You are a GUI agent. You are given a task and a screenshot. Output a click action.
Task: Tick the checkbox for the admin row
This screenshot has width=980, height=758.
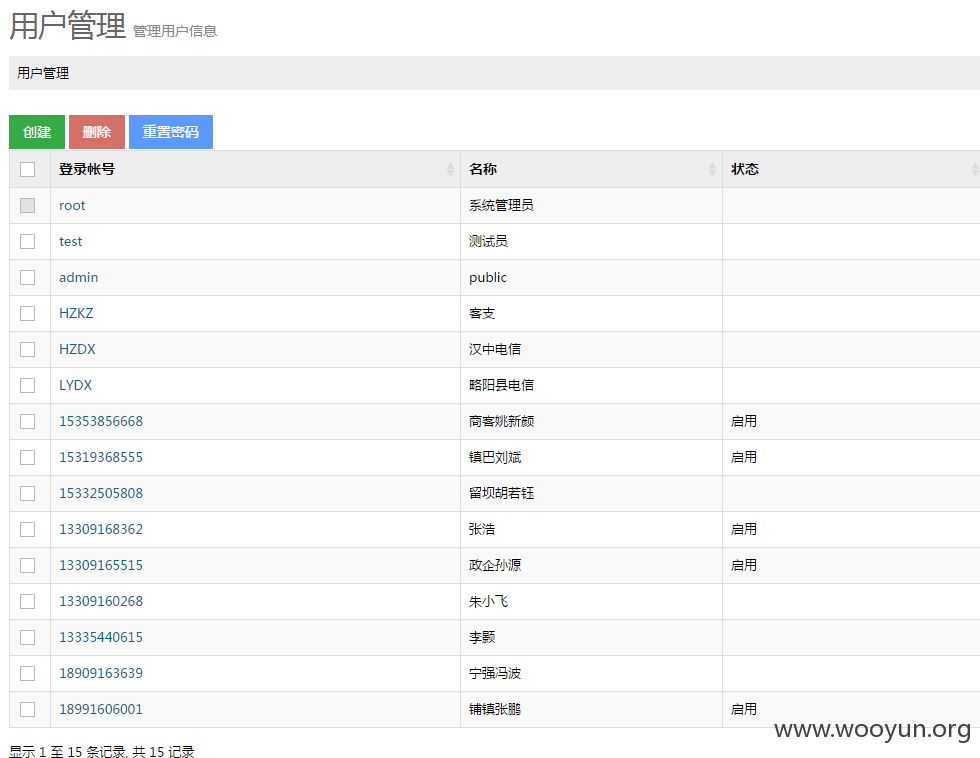tap(28, 277)
